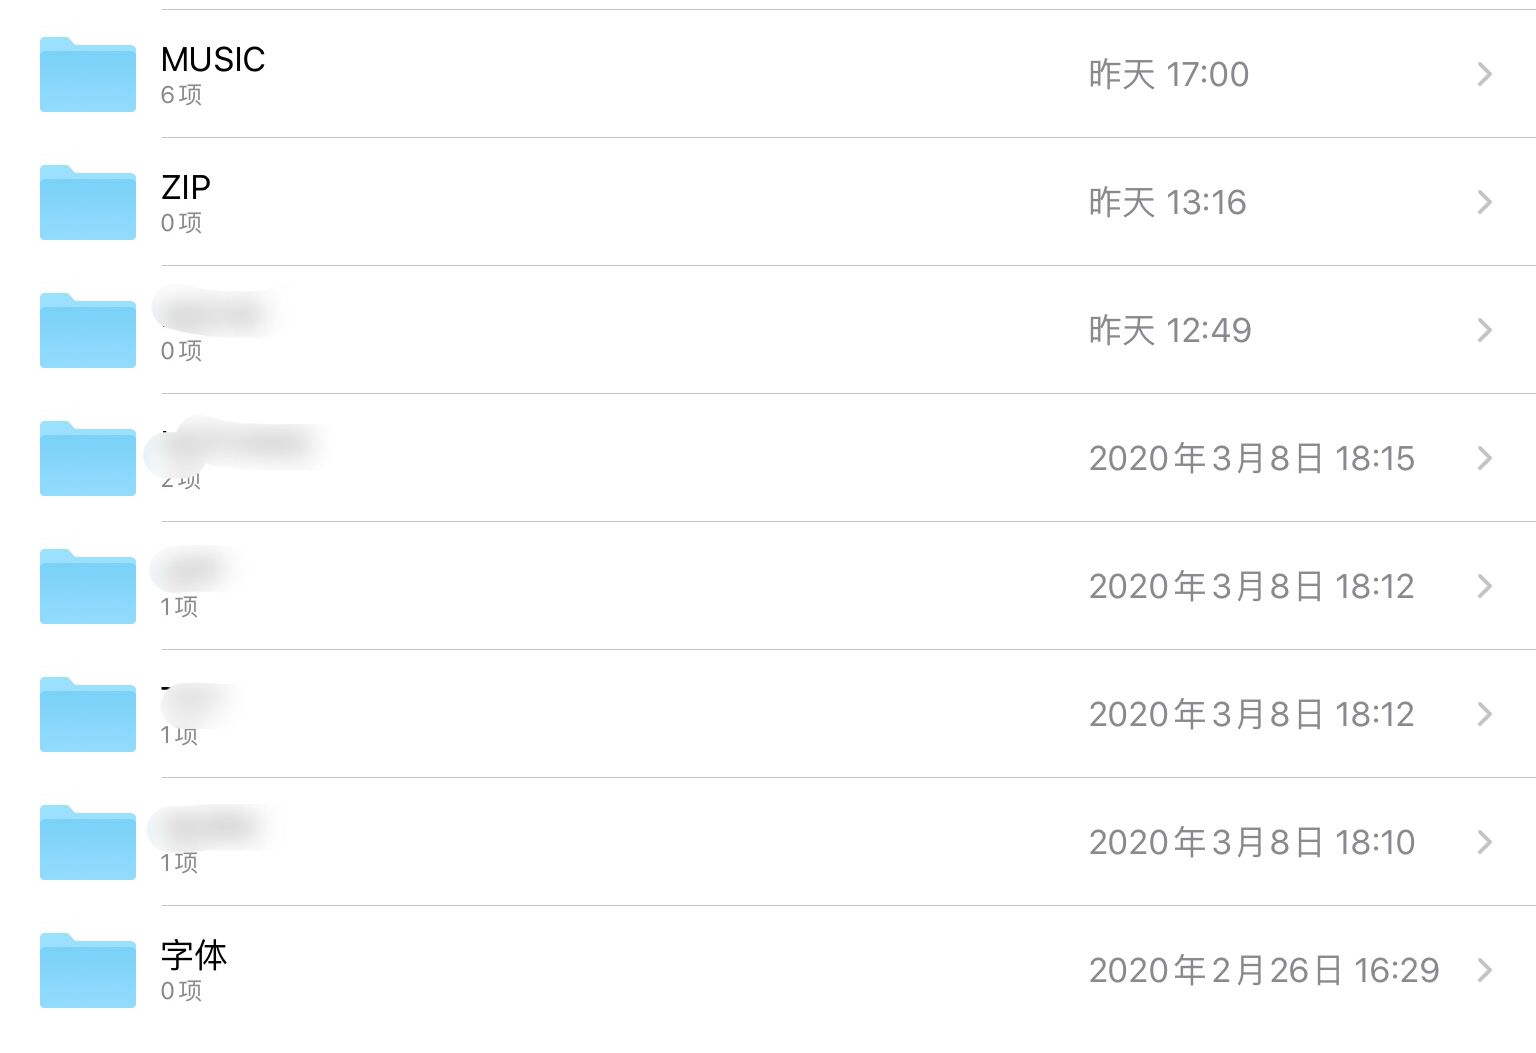This screenshot has width=1536, height=1053.
Task: Tap chevron beside 2020年3月8日 18:15
Action: click(x=1485, y=458)
